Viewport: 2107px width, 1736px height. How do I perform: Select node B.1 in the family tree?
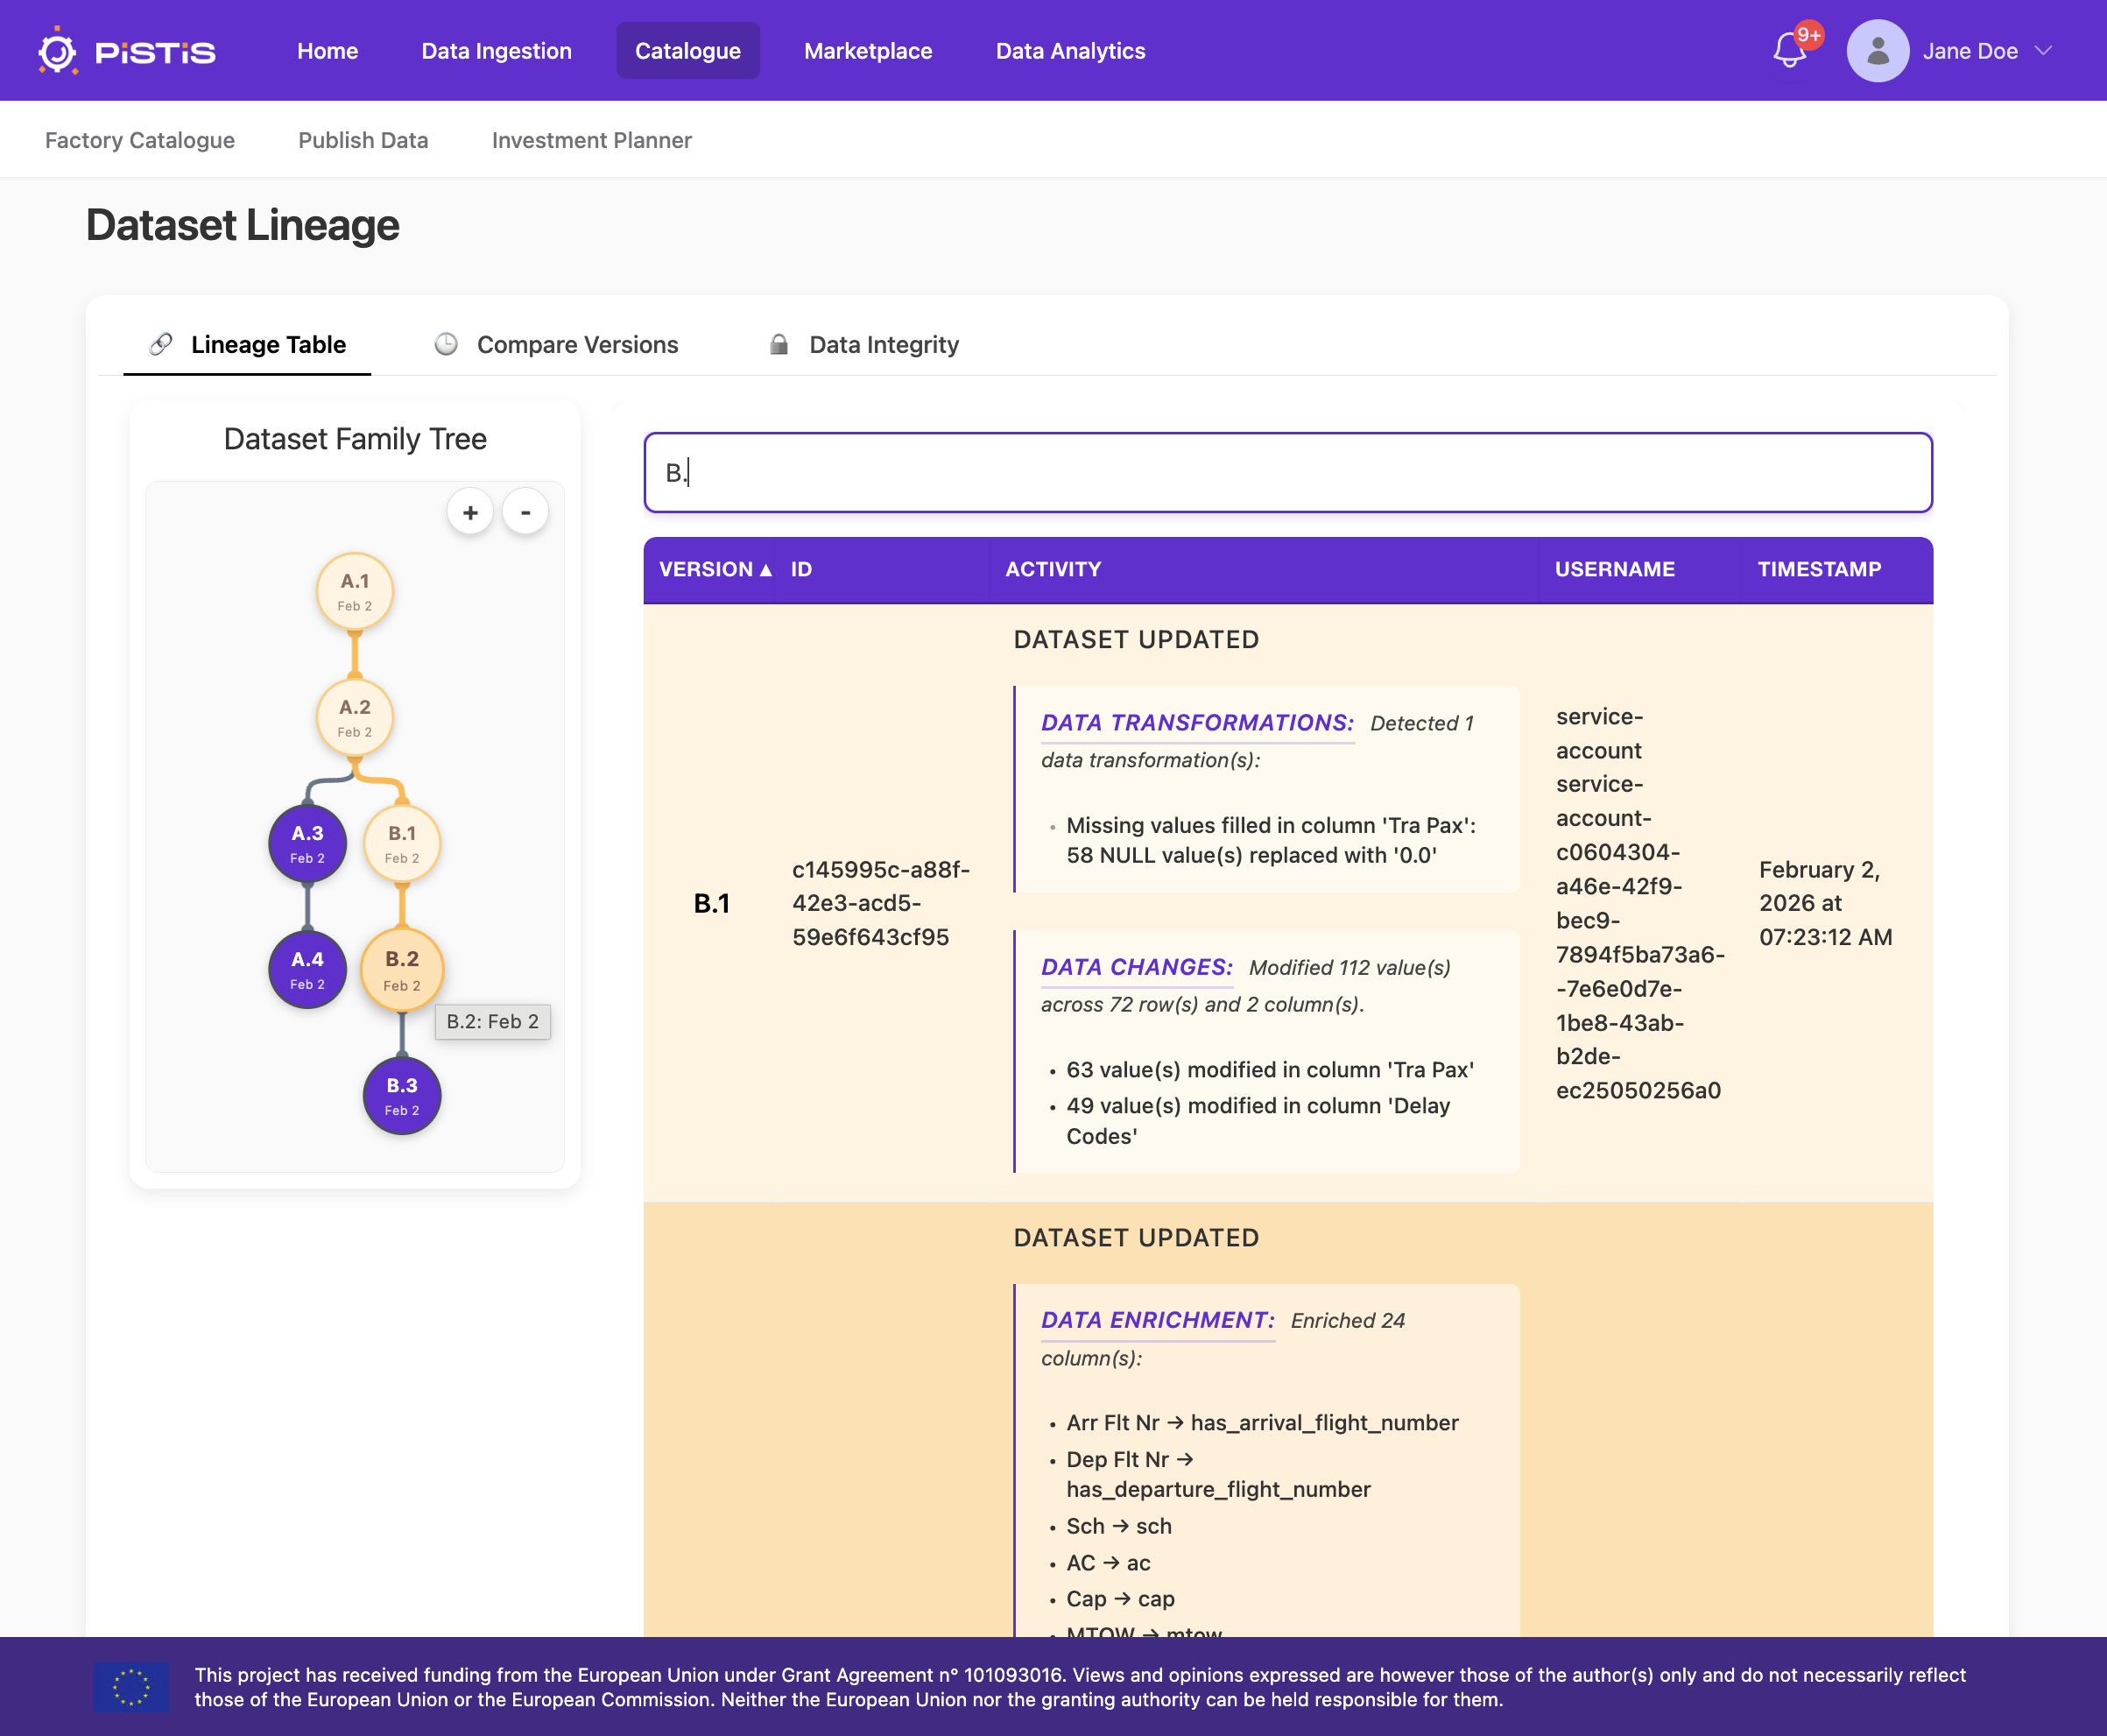402,843
